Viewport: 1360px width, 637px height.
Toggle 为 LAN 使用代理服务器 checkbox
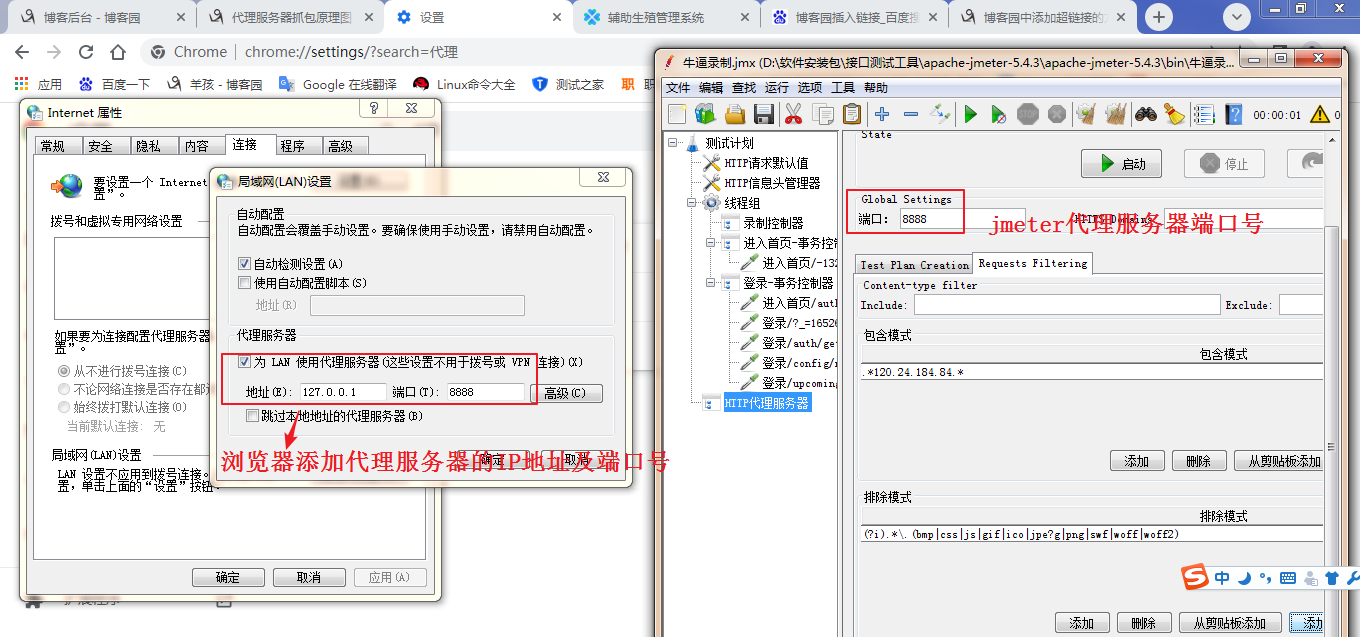244,361
